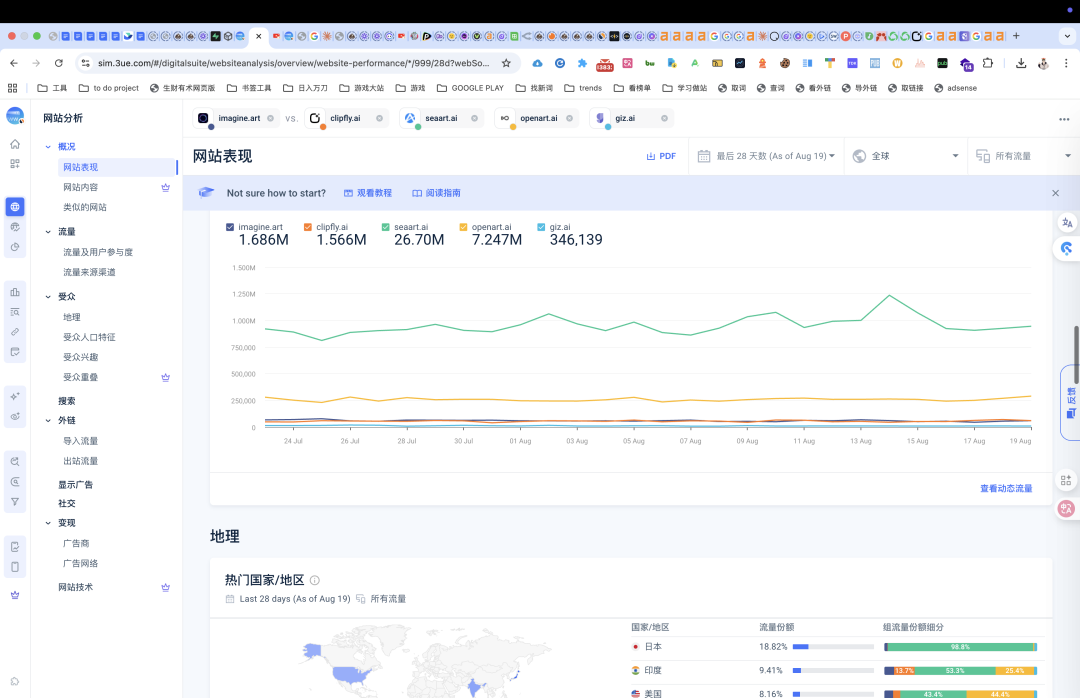Click the browser address bar

294,63
